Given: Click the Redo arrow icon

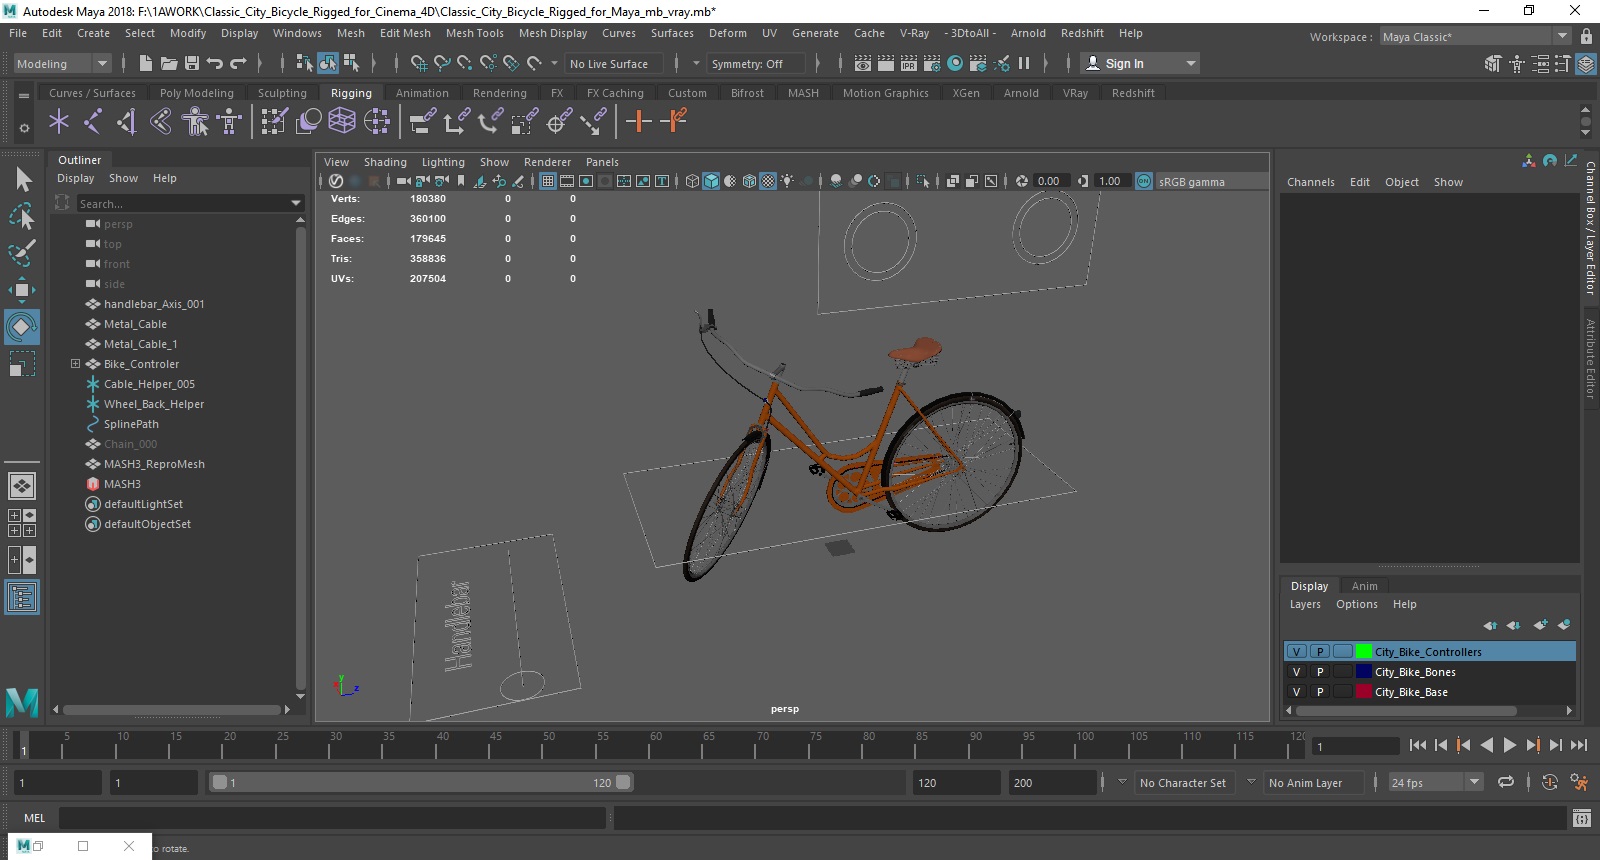Looking at the screenshot, I should pyautogui.click(x=238, y=63).
